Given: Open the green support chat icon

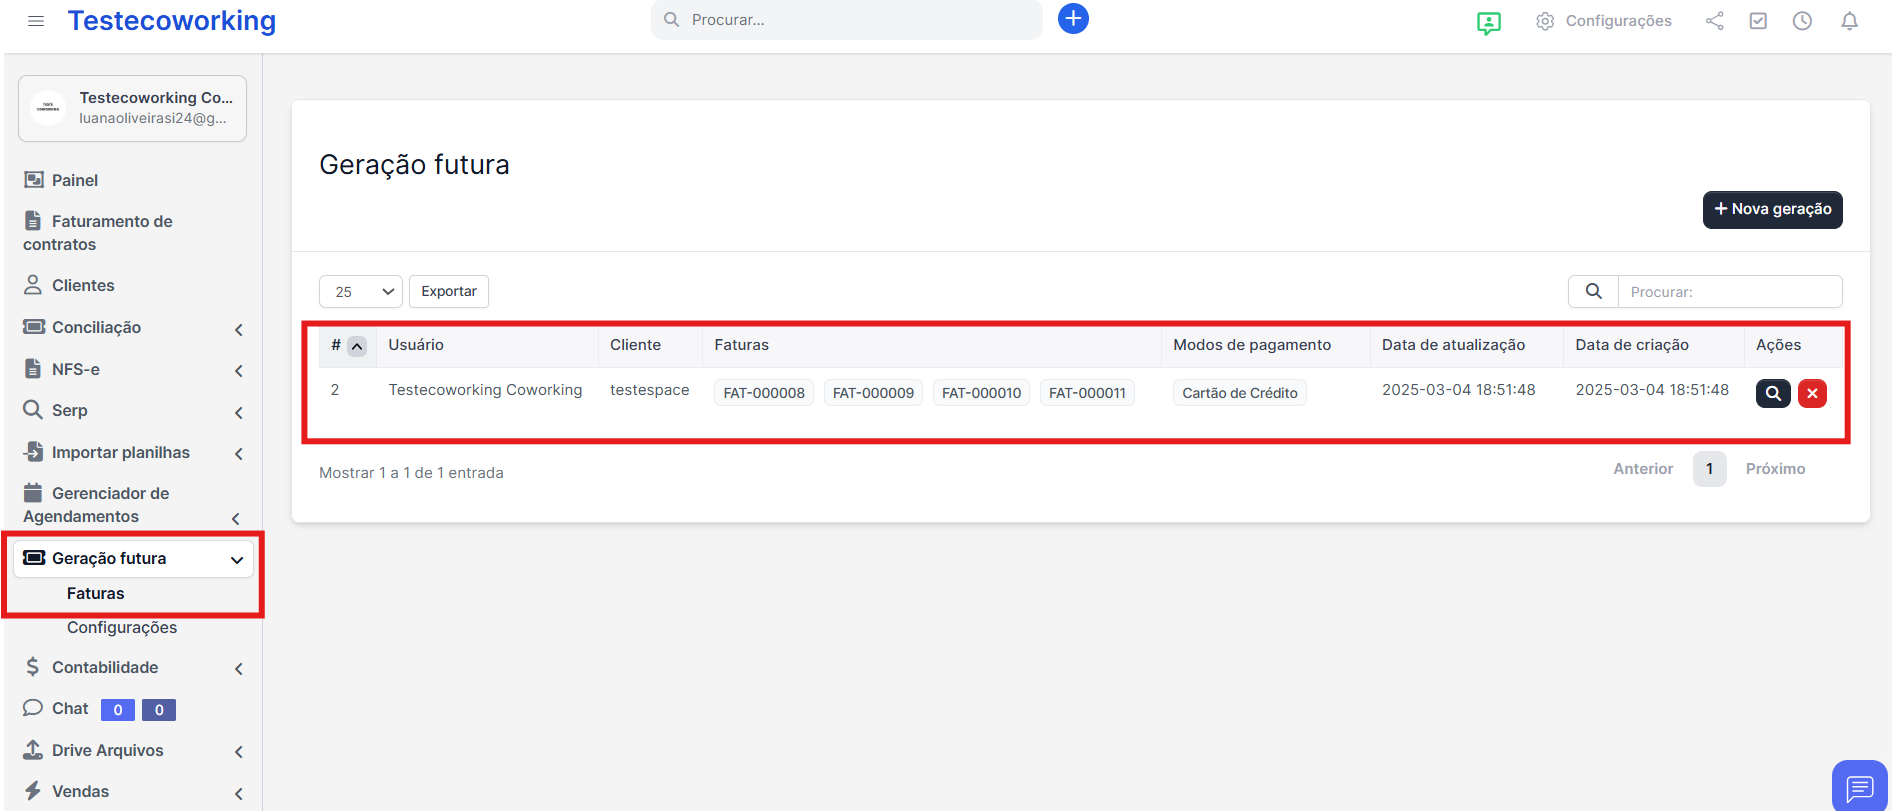Looking at the screenshot, I should (x=1488, y=22).
